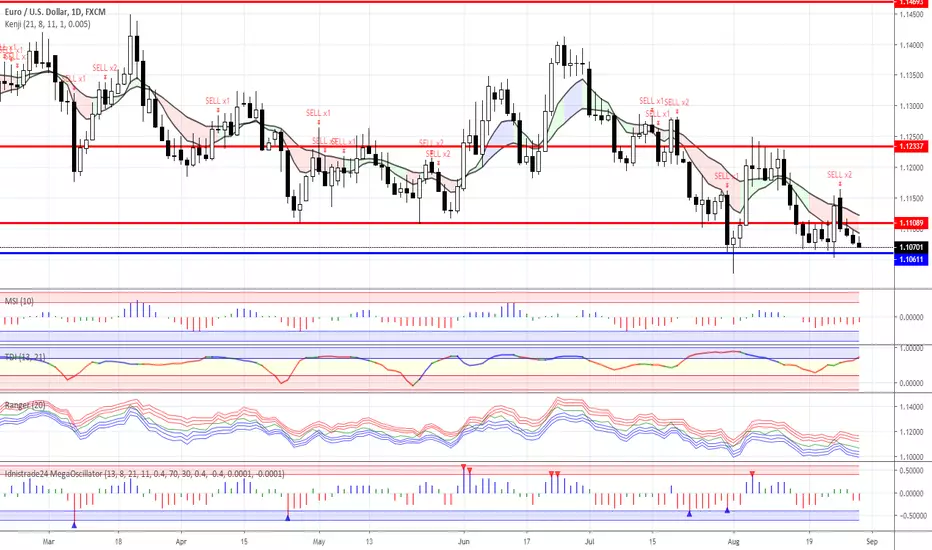Image resolution: width=932 pixels, height=550 pixels.
Task: Click the red 1.12337 price label
Action: coord(911,146)
